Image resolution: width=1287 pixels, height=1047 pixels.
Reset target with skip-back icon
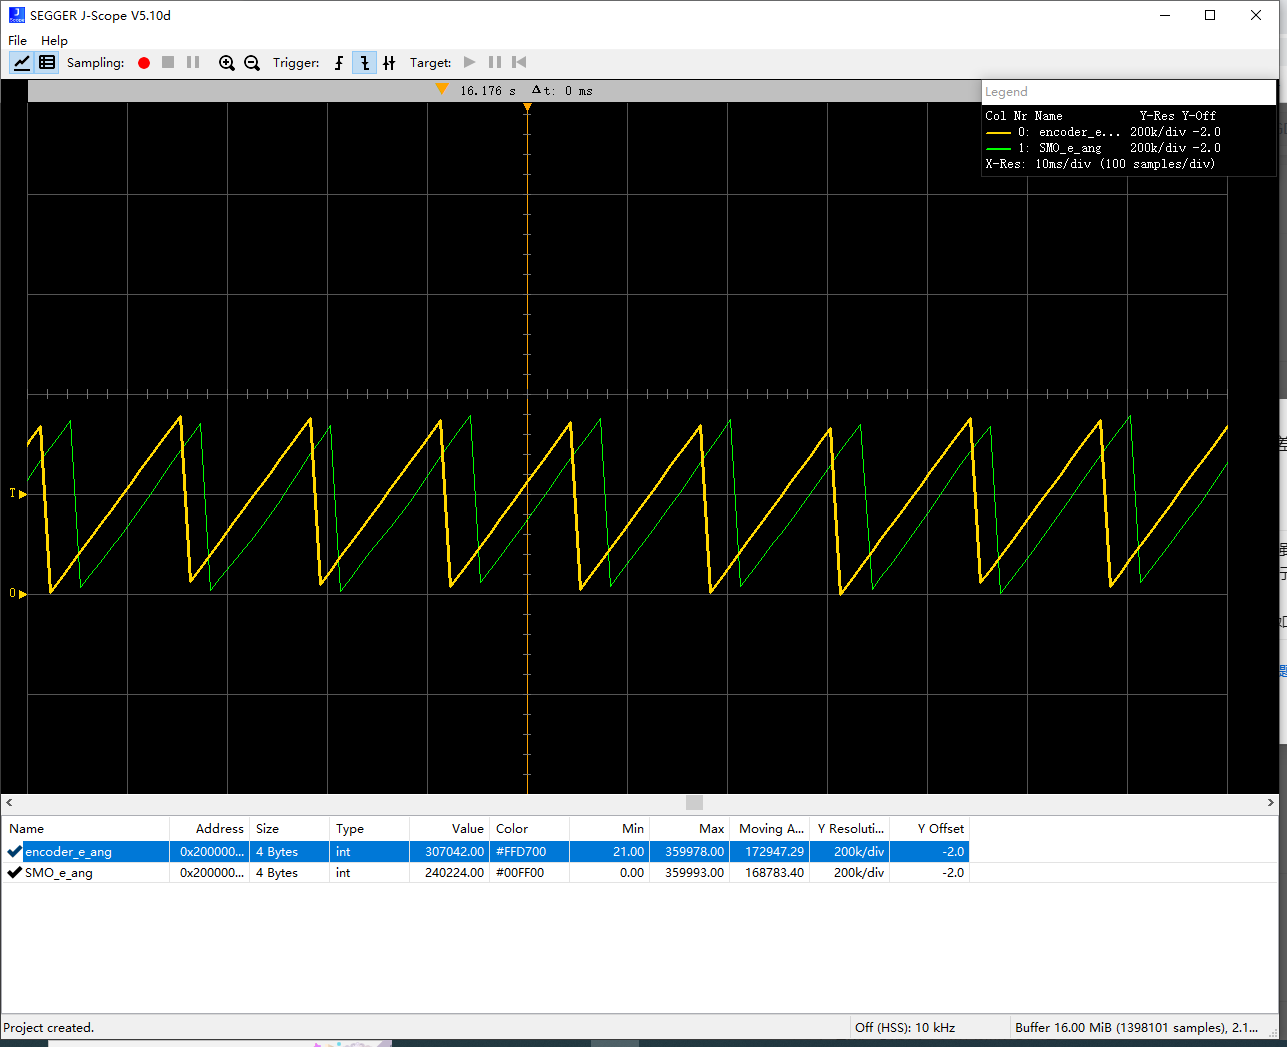(x=519, y=62)
